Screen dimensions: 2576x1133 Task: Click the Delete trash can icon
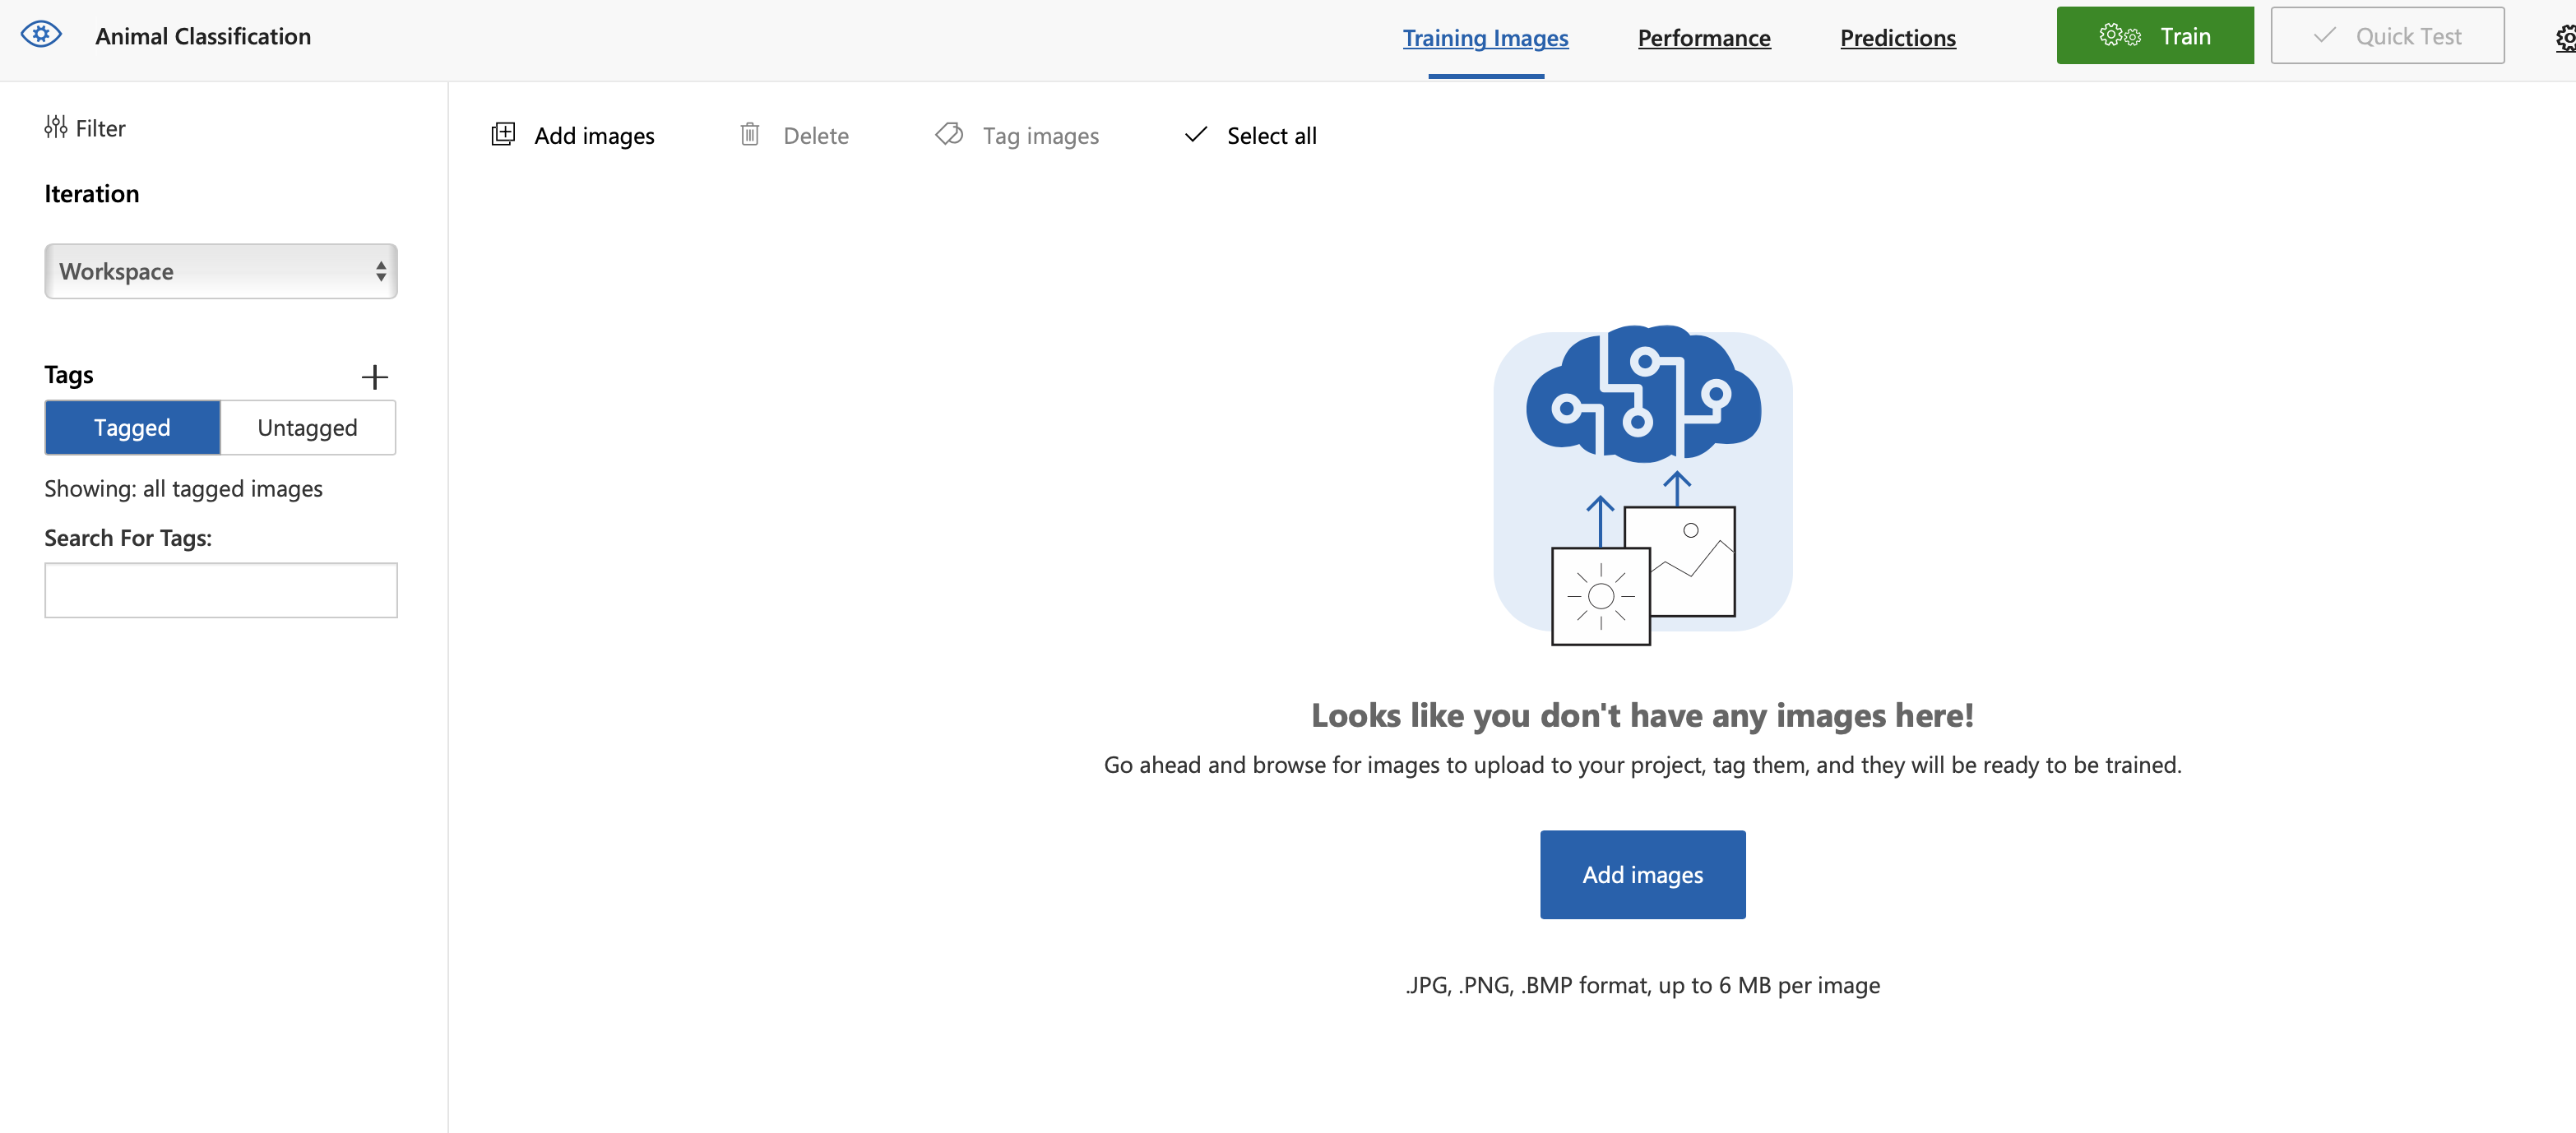(x=749, y=135)
